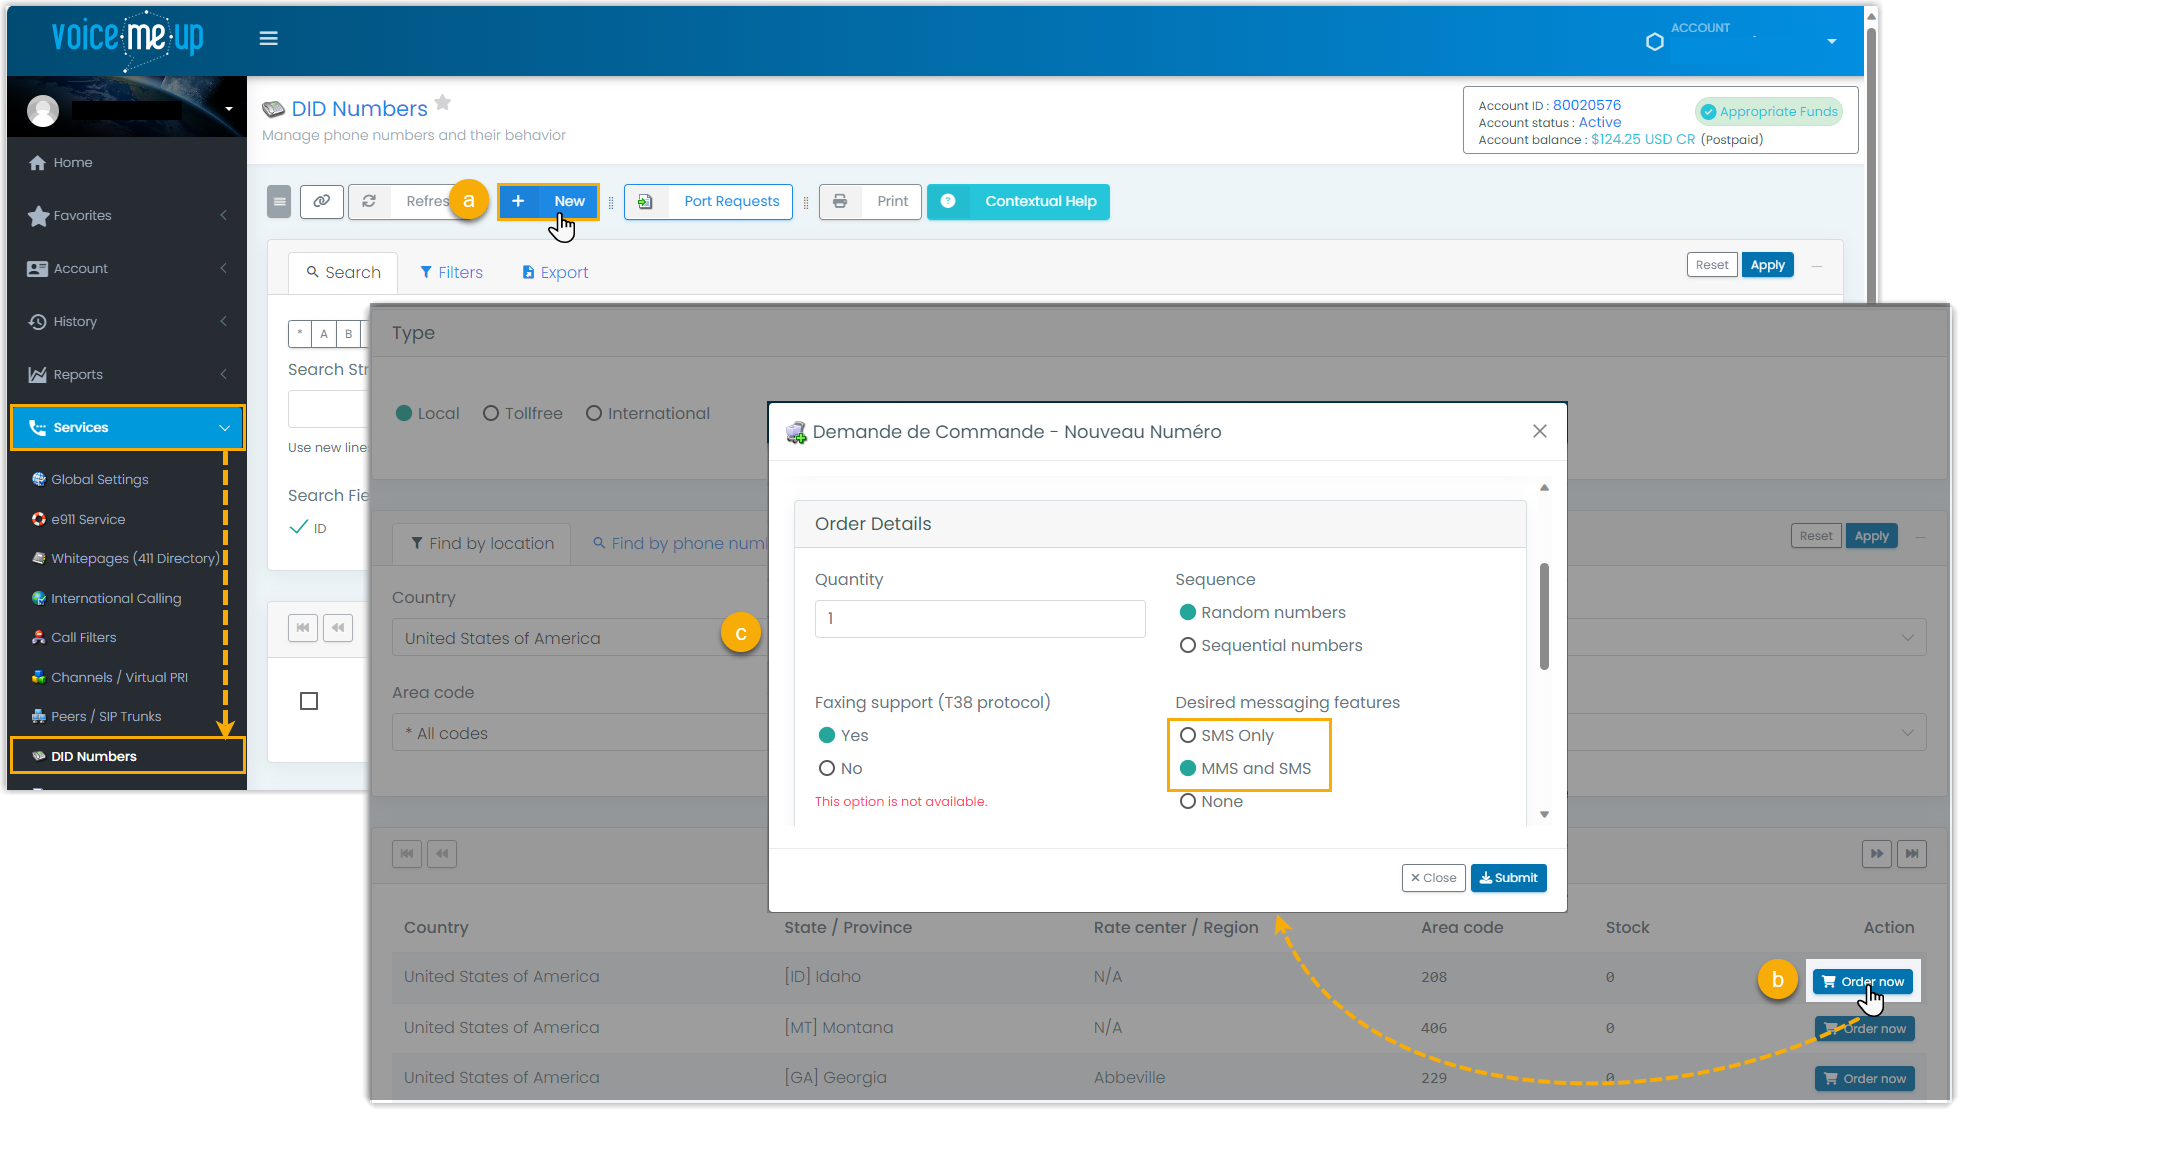
Task: Open the hamburger menu in top header
Action: tap(268, 38)
